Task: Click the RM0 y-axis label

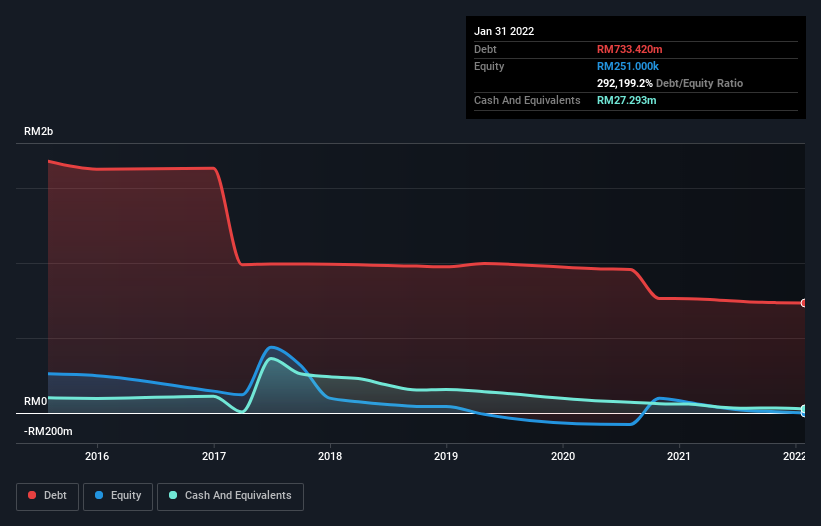Action: 35,401
